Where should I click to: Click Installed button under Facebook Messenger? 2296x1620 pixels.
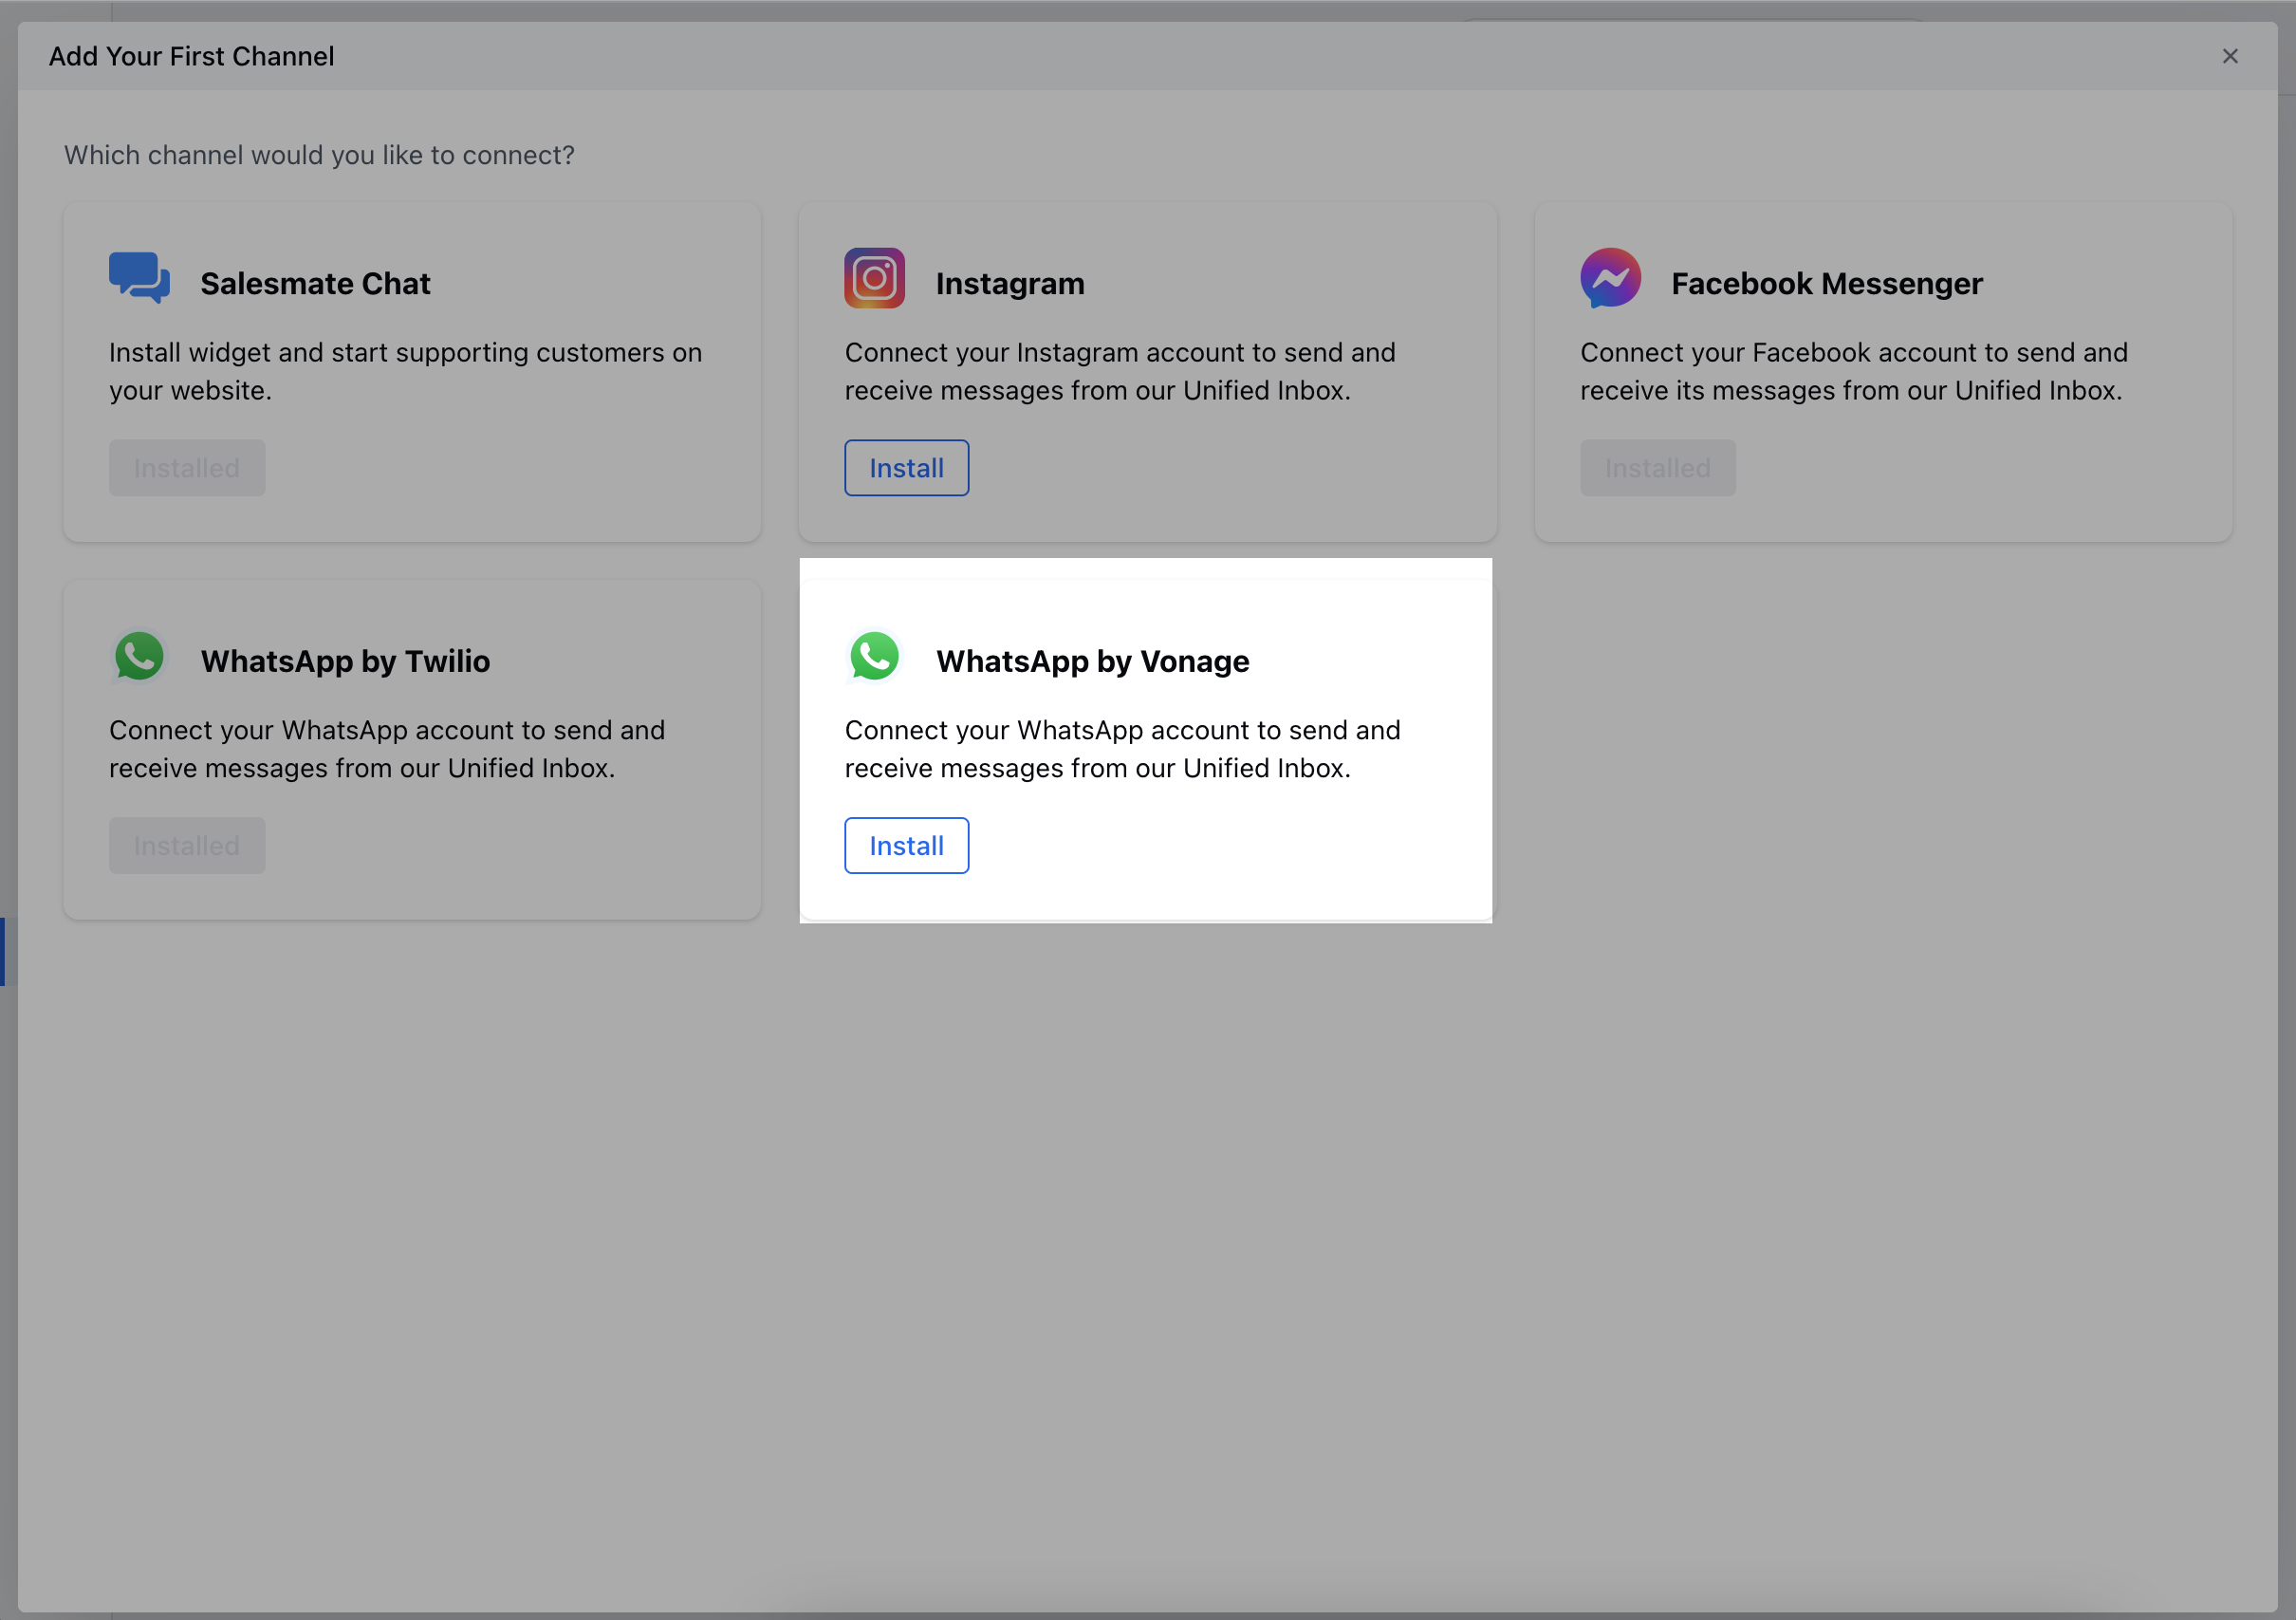pyautogui.click(x=1657, y=468)
